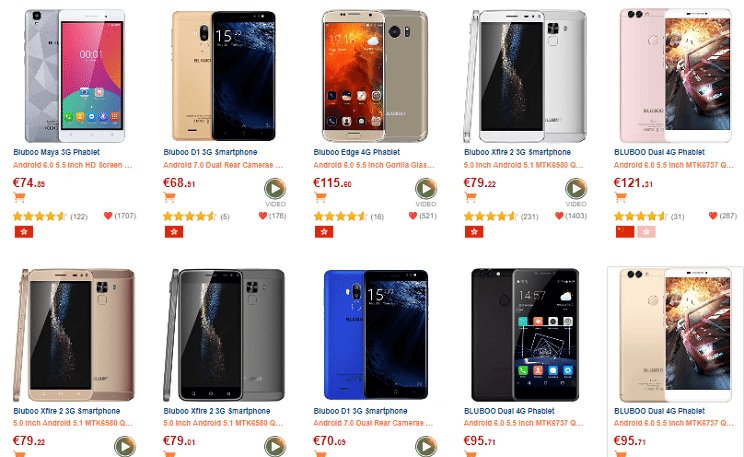The height and width of the screenshot is (457, 744).
Task: Open Android 7.0 Dual Rear Cameras description under €68.51 D1
Action: tap(223, 165)
